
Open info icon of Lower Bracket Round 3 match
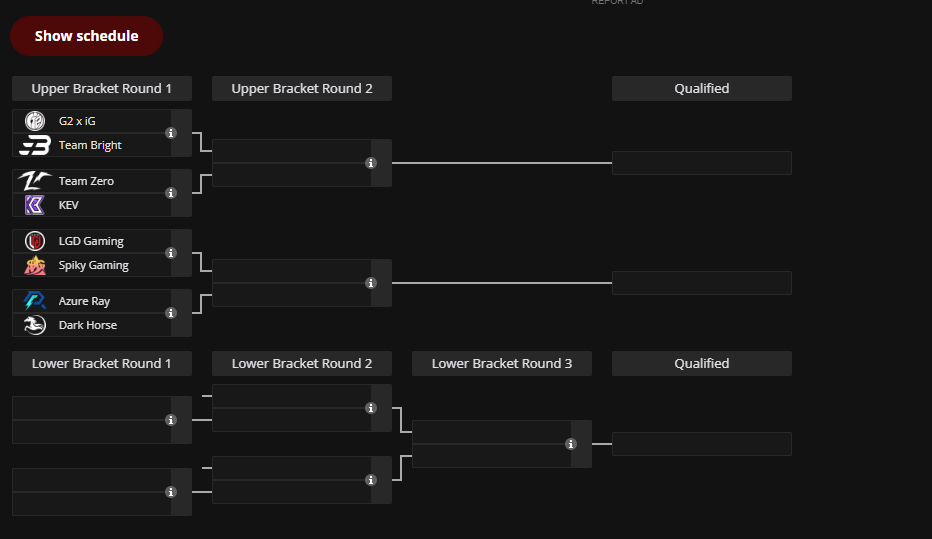coord(571,444)
